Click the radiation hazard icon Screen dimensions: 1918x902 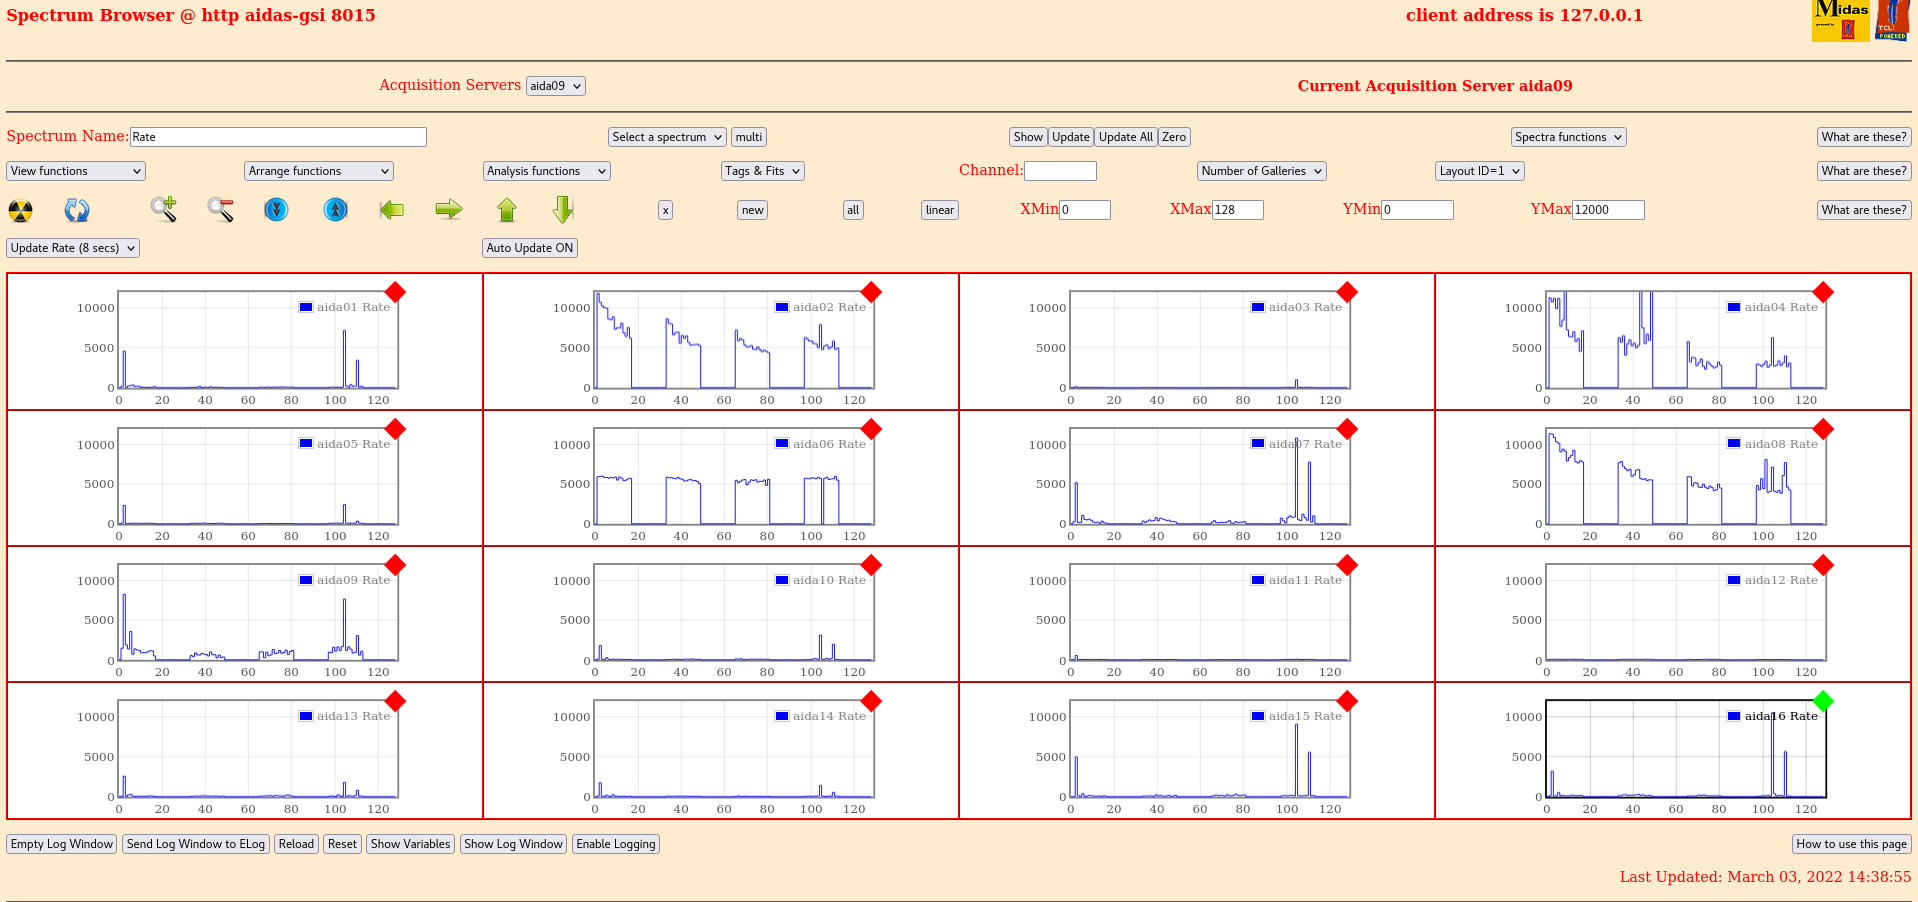(20, 210)
